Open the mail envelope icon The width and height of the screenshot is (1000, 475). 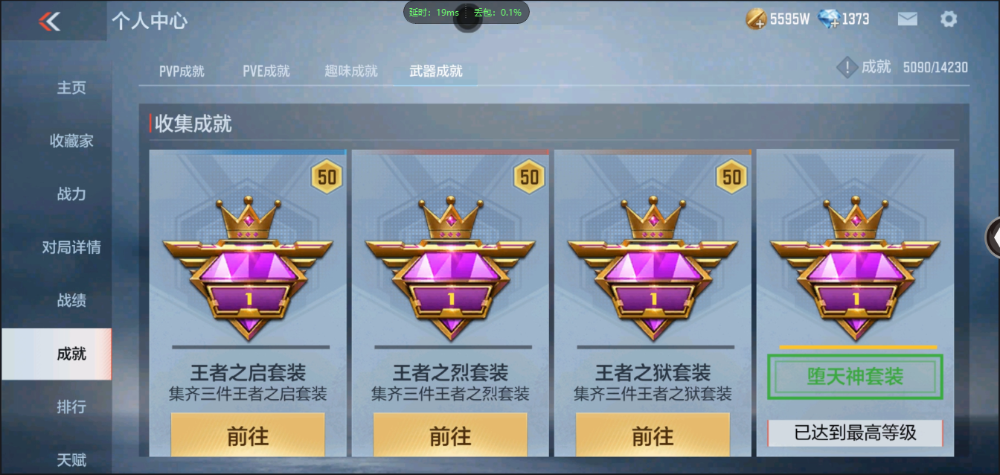coord(908,19)
